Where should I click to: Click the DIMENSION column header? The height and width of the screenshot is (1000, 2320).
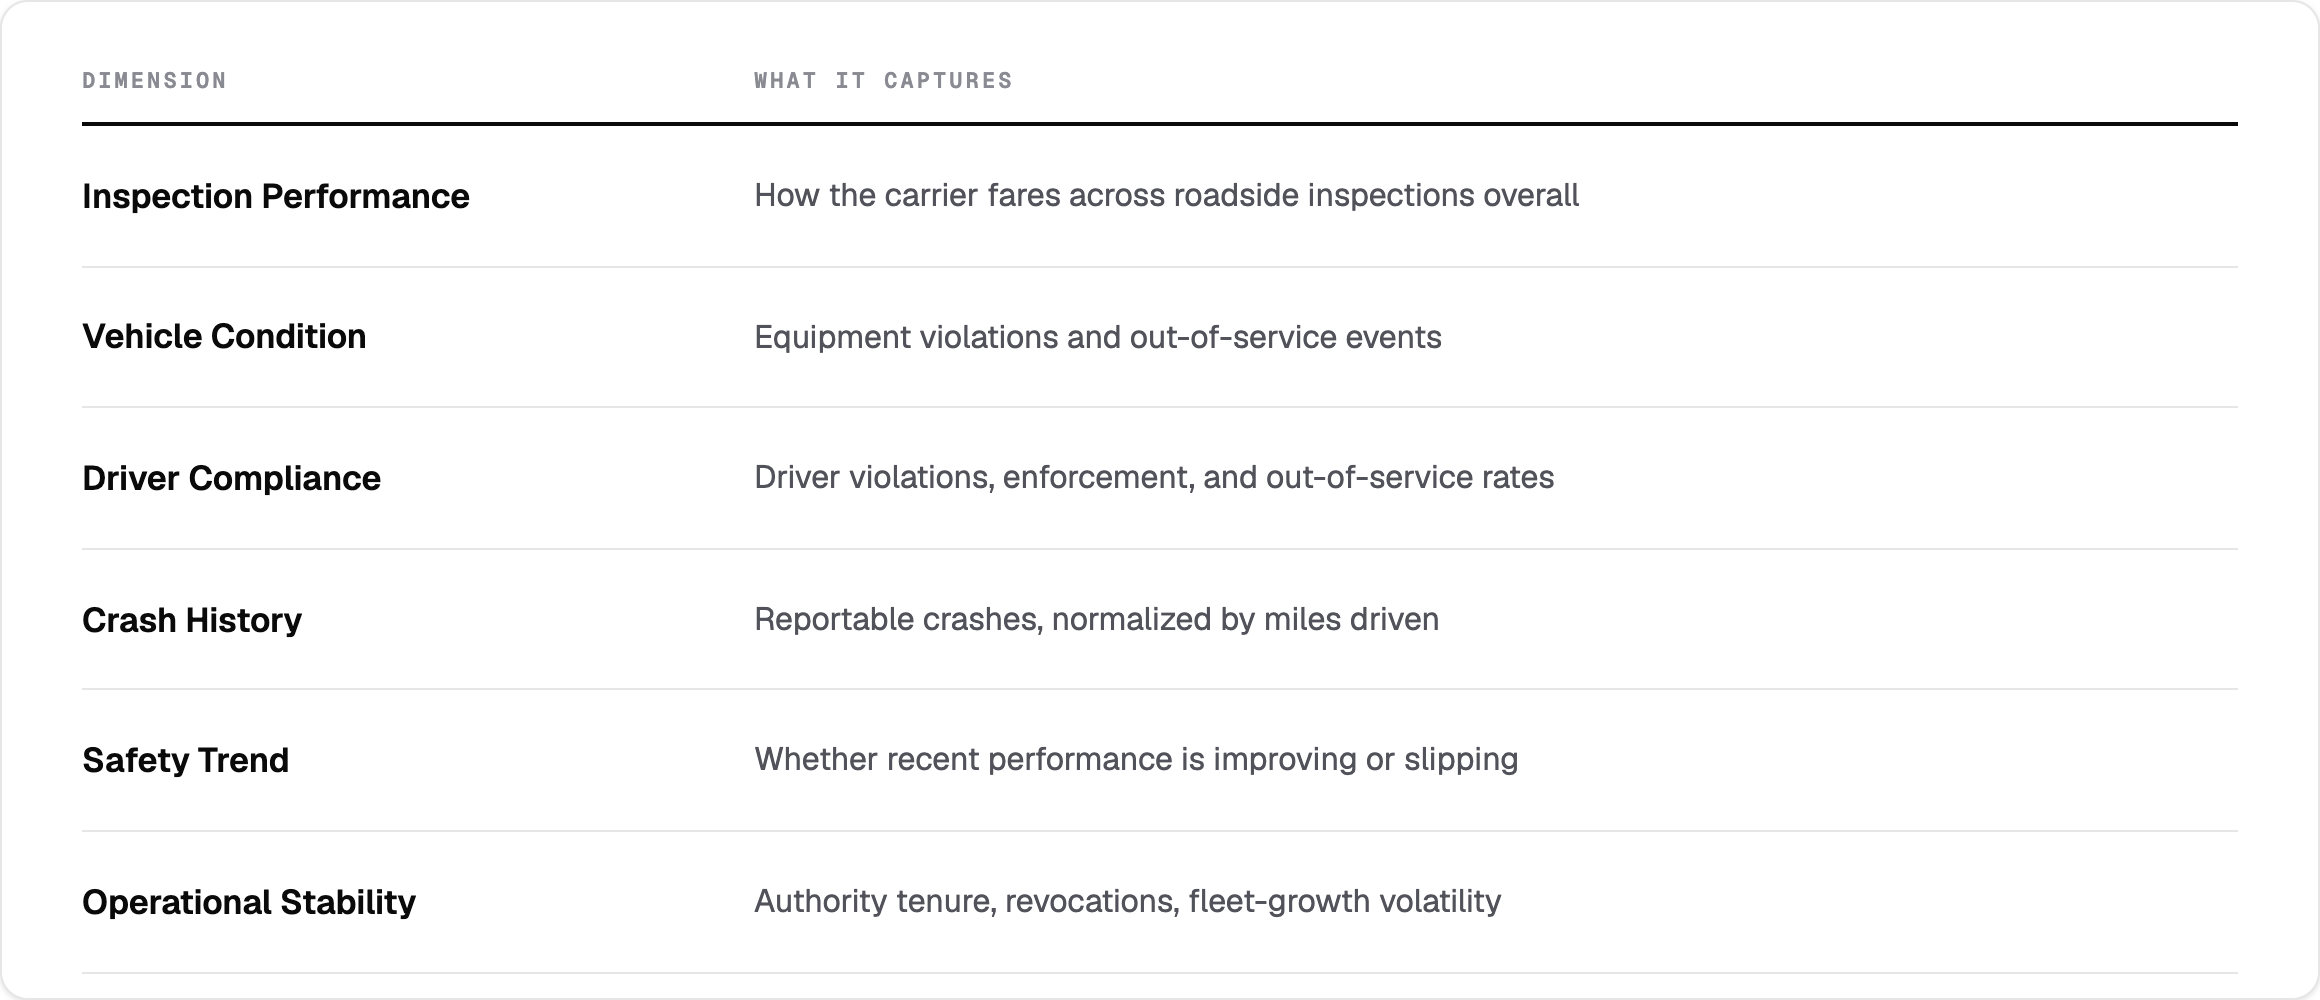pyautogui.click(x=154, y=80)
